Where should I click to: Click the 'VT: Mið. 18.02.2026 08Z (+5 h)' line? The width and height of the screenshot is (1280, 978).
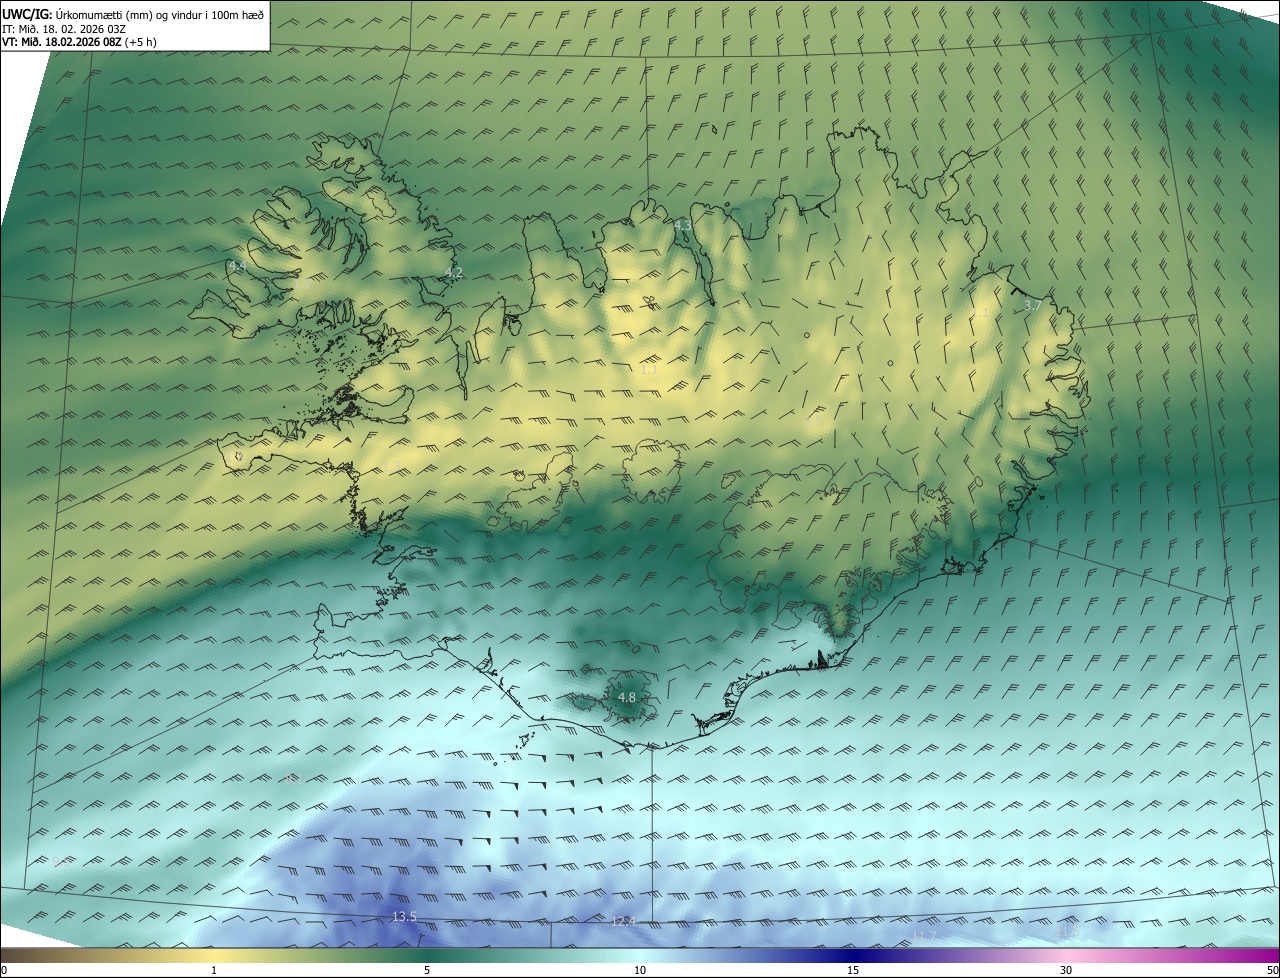(79, 42)
